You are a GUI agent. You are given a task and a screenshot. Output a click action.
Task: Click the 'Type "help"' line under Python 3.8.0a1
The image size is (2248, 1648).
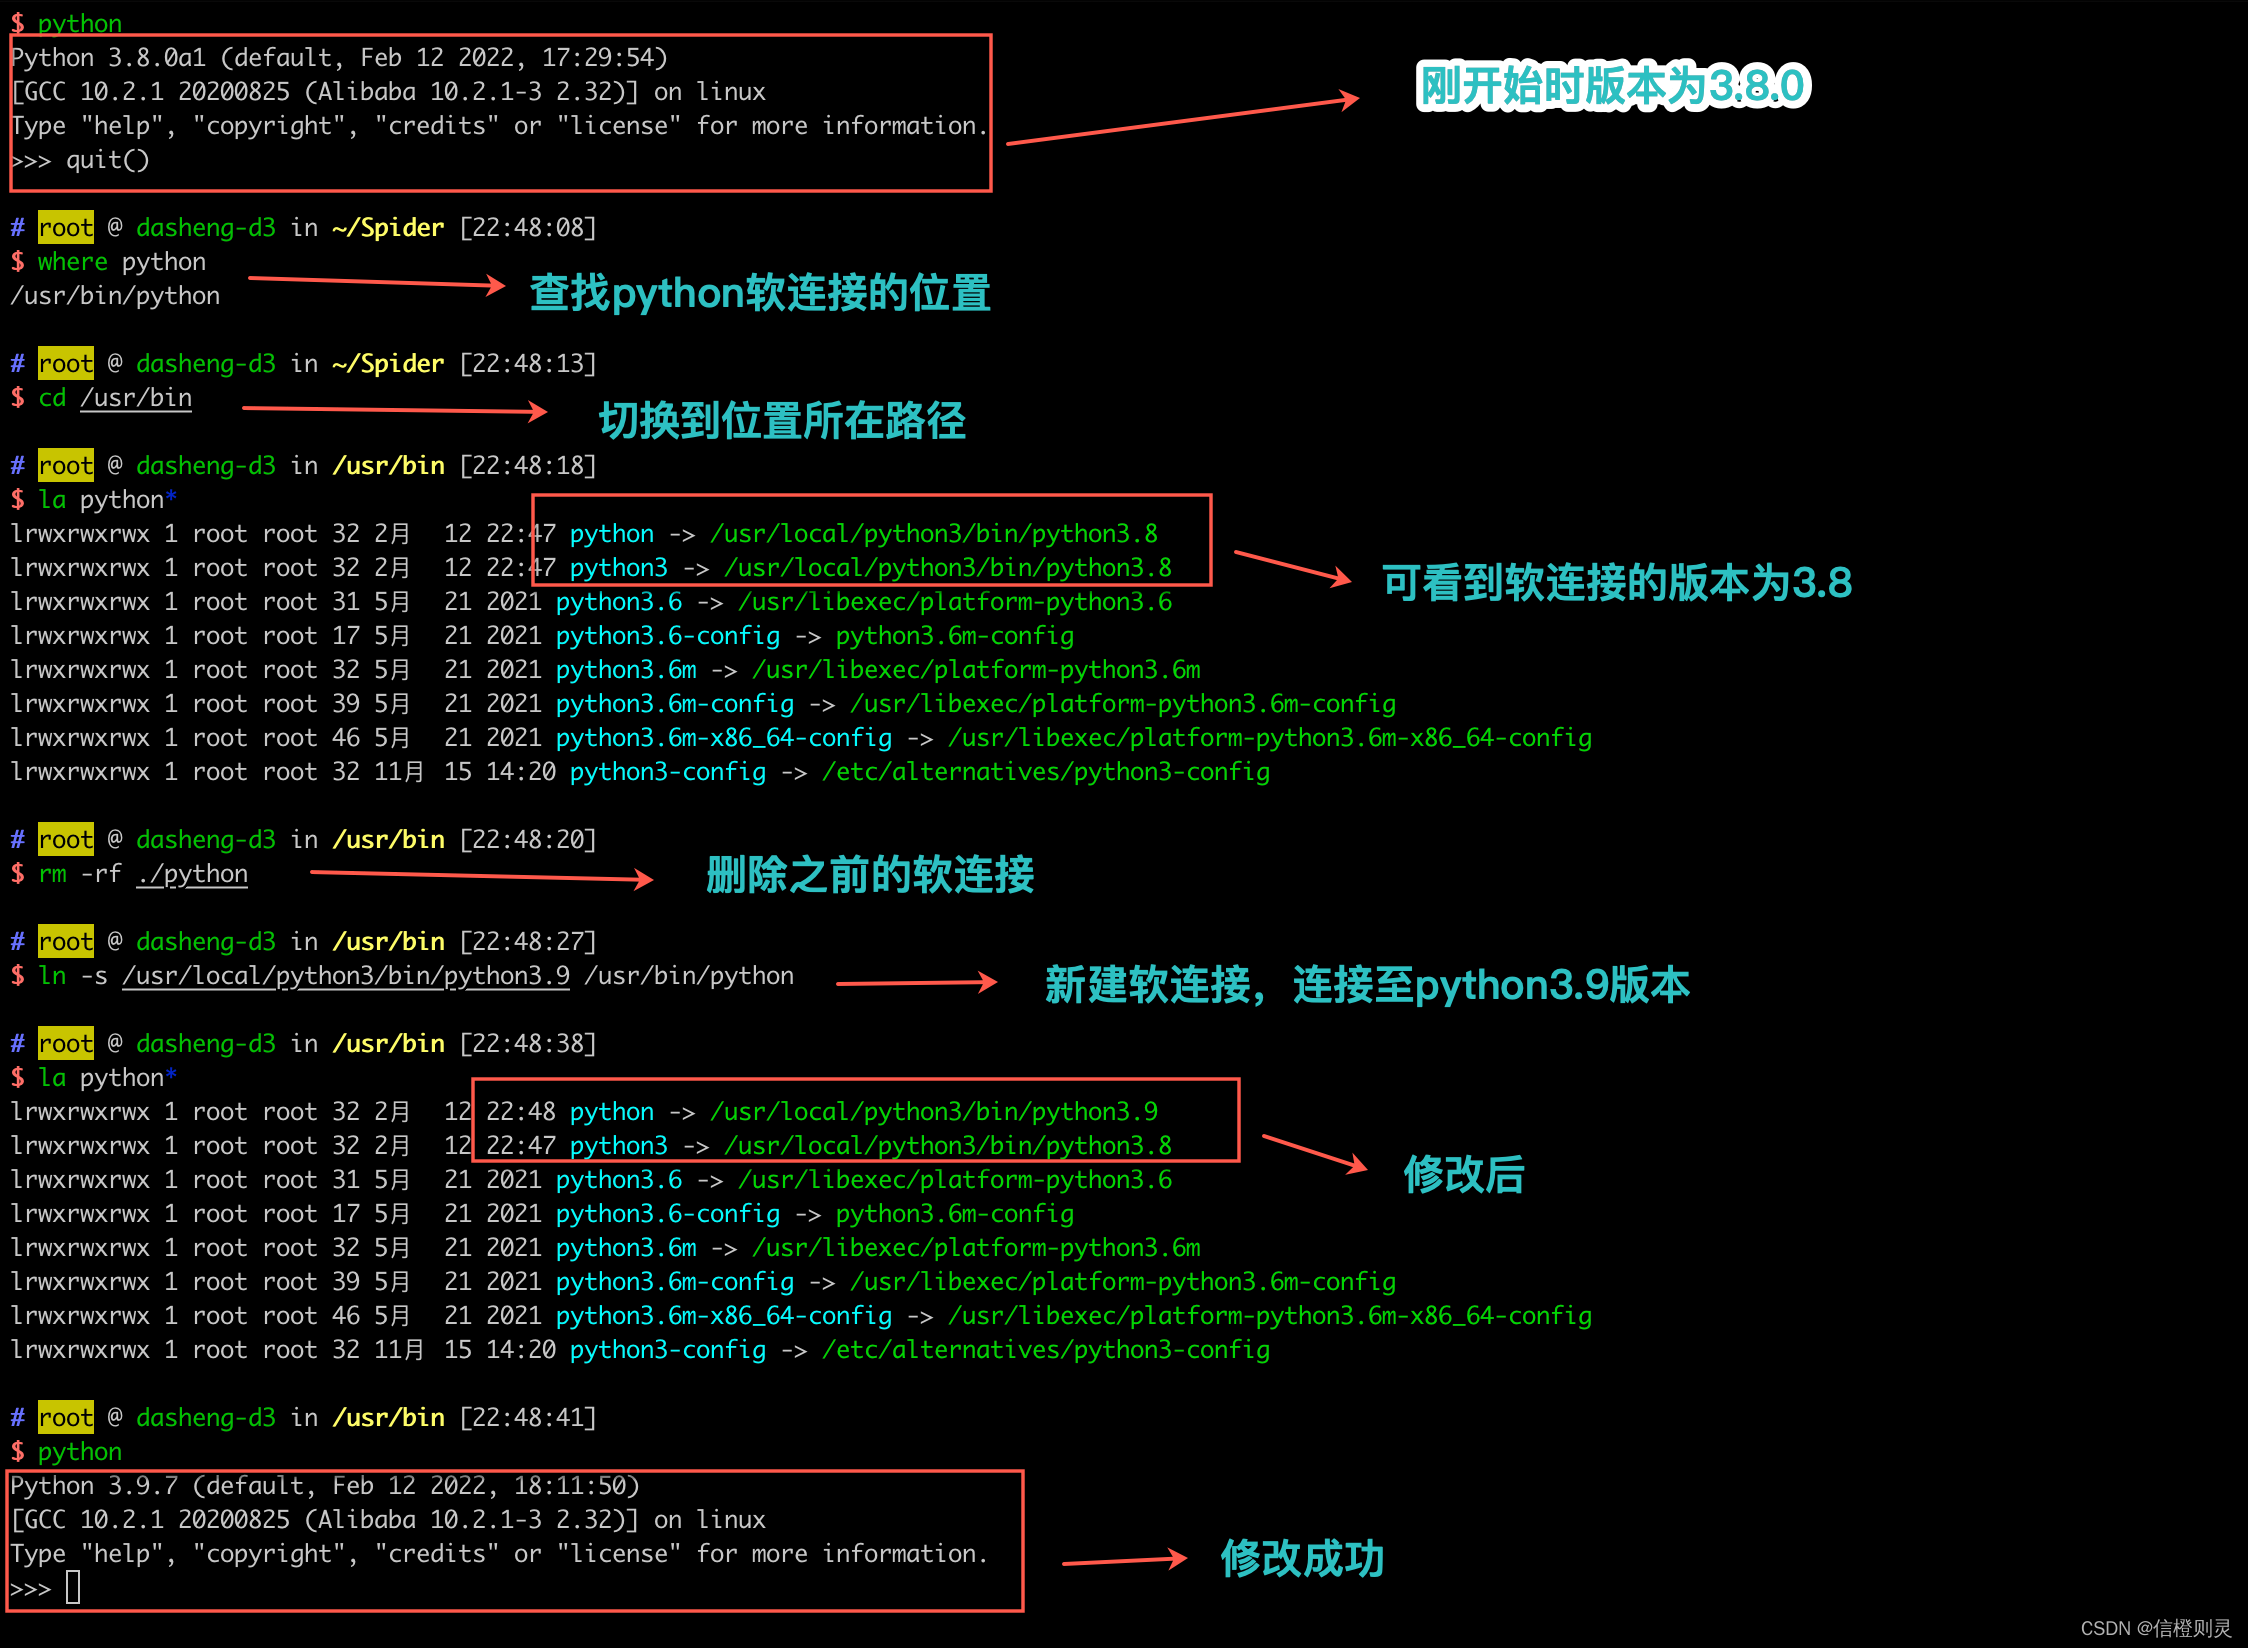pyautogui.click(x=499, y=126)
